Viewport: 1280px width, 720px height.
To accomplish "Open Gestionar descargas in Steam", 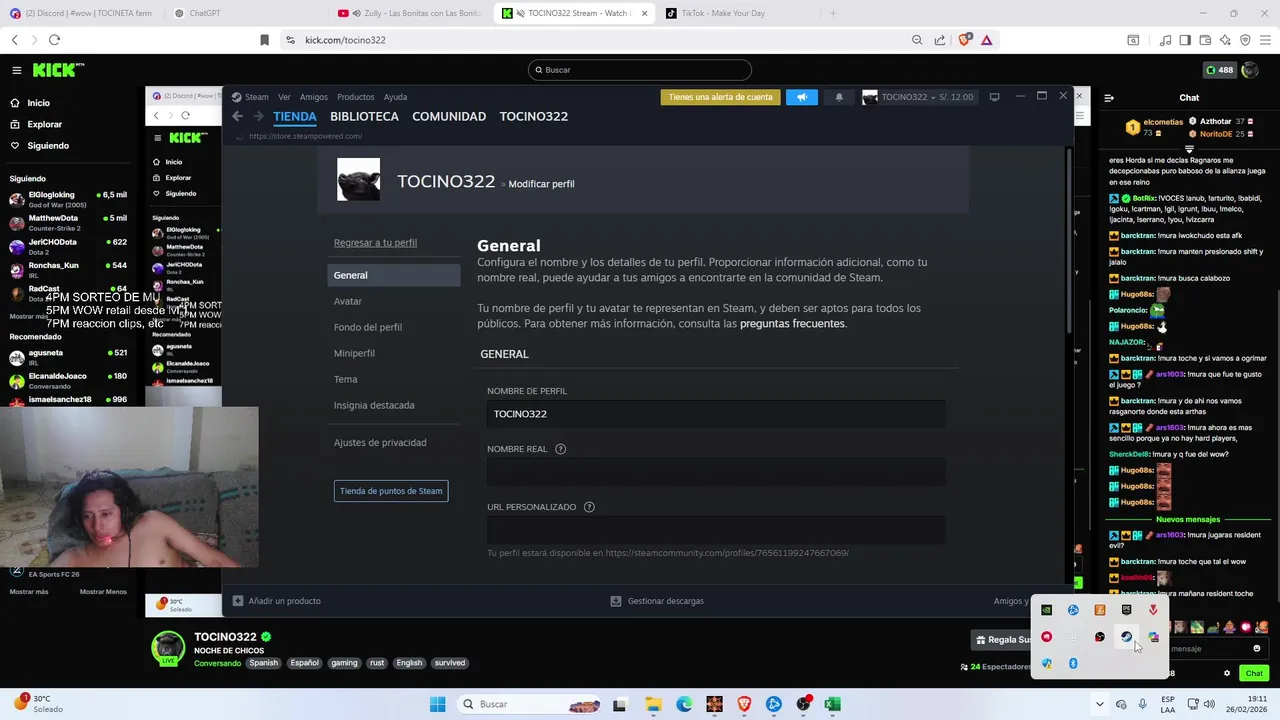I will point(657,601).
